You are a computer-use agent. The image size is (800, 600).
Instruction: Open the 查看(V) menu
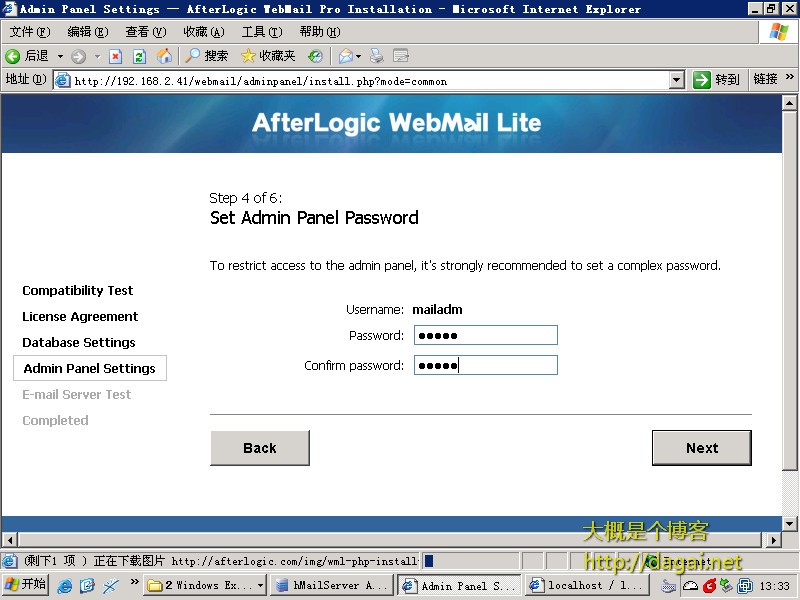[146, 32]
